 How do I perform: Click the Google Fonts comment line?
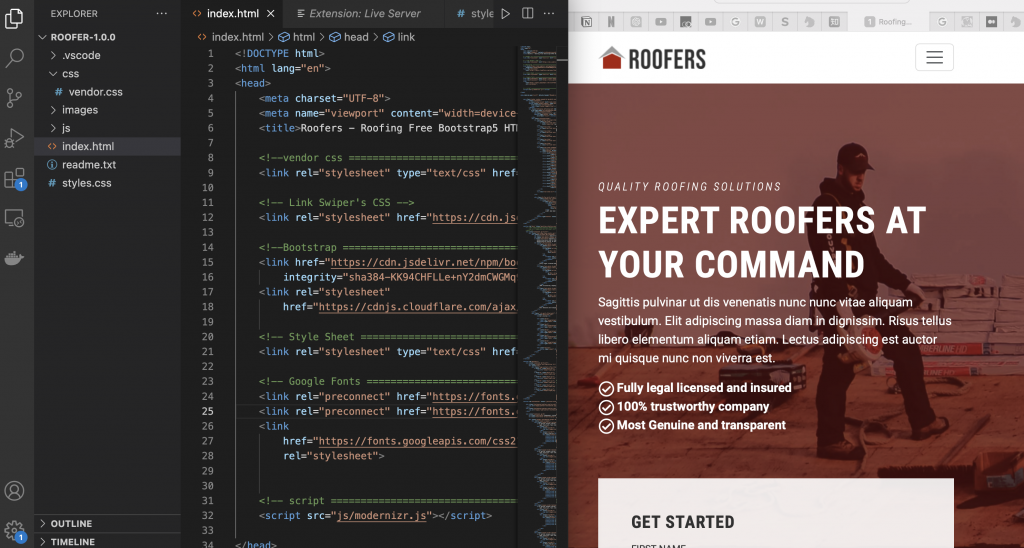pyautogui.click(x=388, y=381)
